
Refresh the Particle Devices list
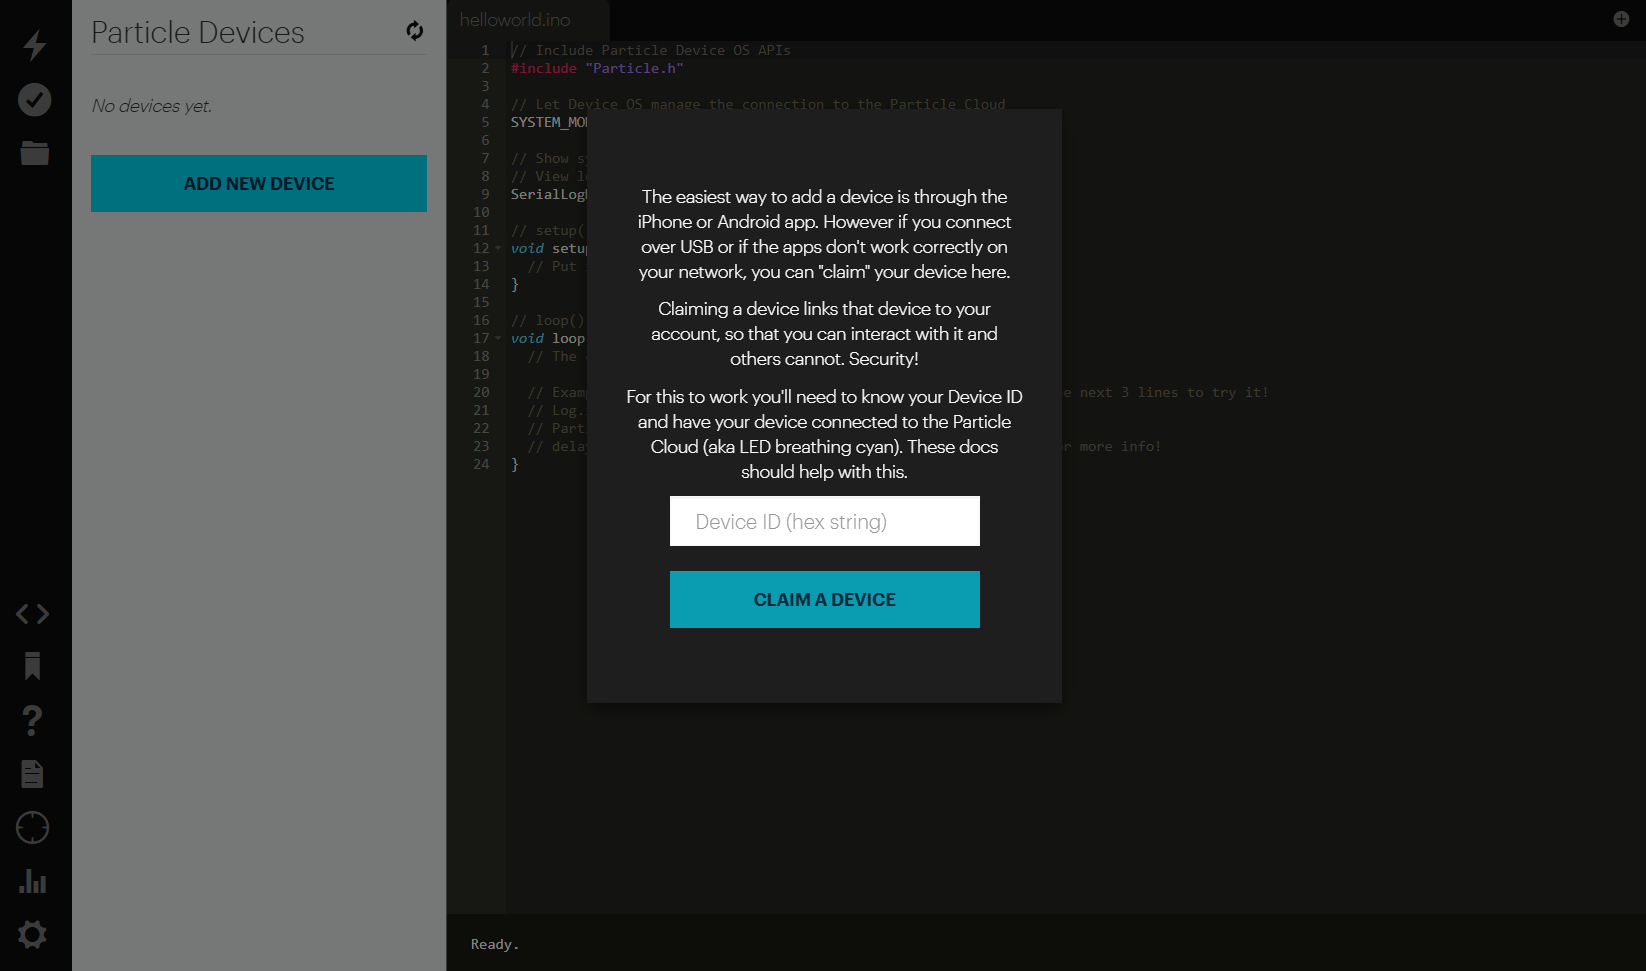[414, 31]
